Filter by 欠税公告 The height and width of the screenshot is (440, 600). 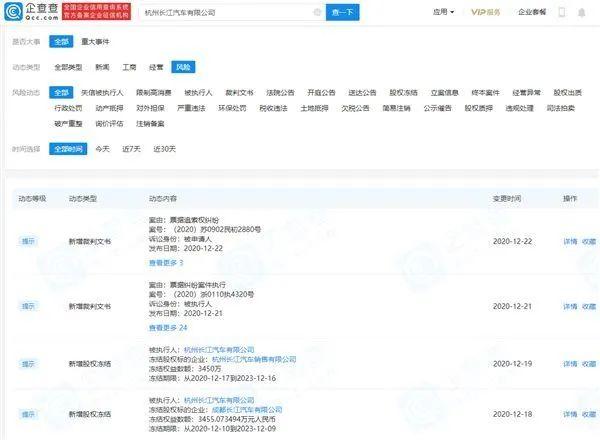[x=355, y=108]
